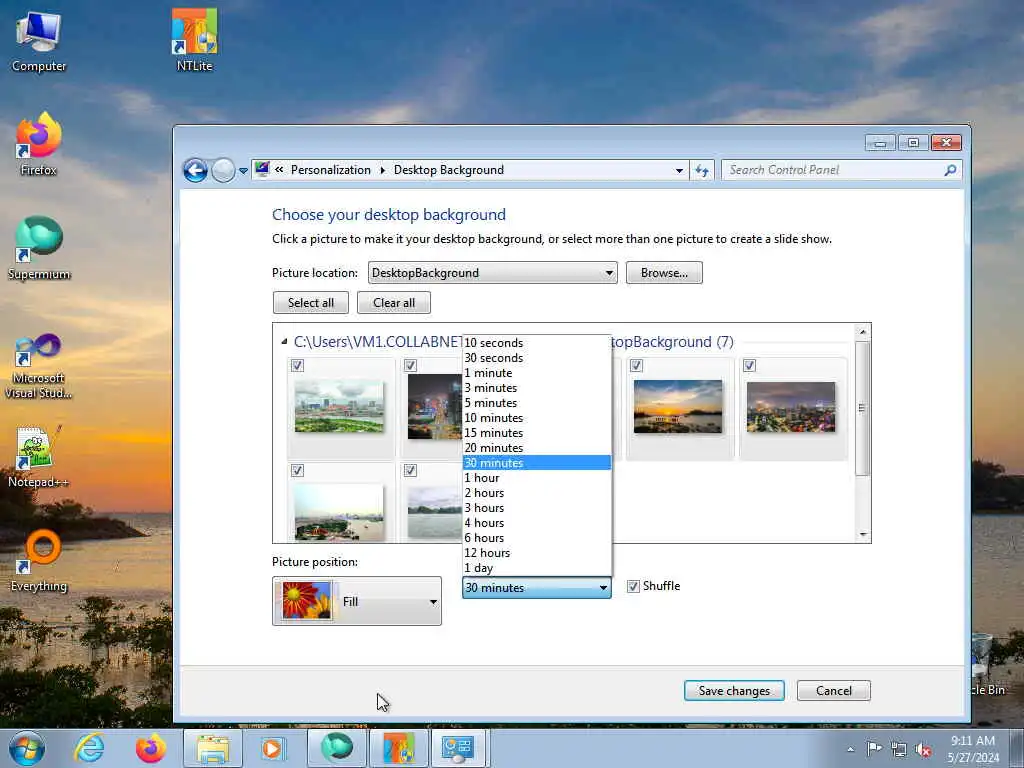The width and height of the screenshot is (1024, 768).
Task: Choose 10 seconds interval
Action: (537, 343)
